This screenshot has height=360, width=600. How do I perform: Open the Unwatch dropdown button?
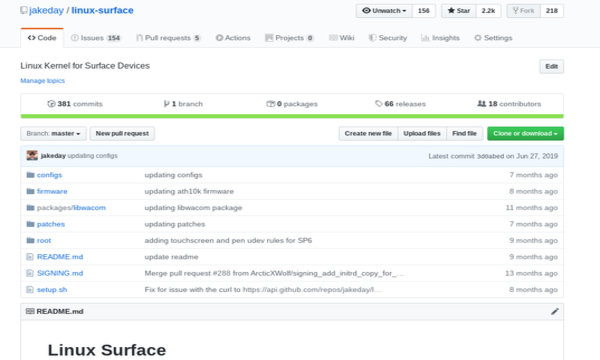tap(384, 11)
